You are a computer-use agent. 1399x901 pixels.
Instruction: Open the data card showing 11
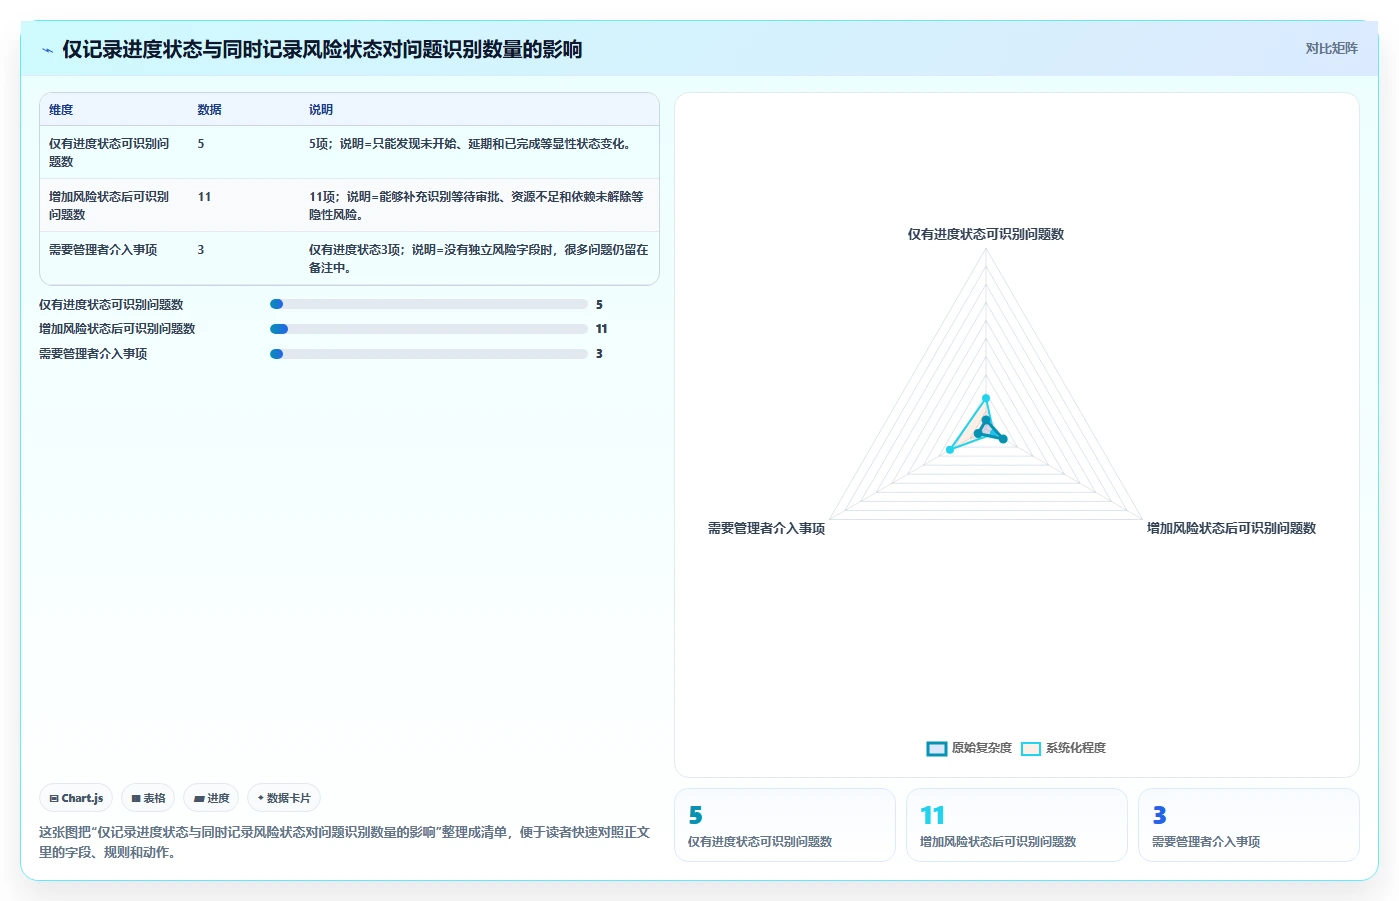[1017, 825]
